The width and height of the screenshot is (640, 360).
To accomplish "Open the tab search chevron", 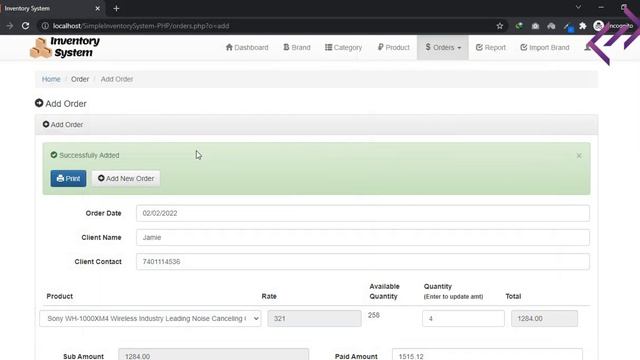I will tap(578, 7).
